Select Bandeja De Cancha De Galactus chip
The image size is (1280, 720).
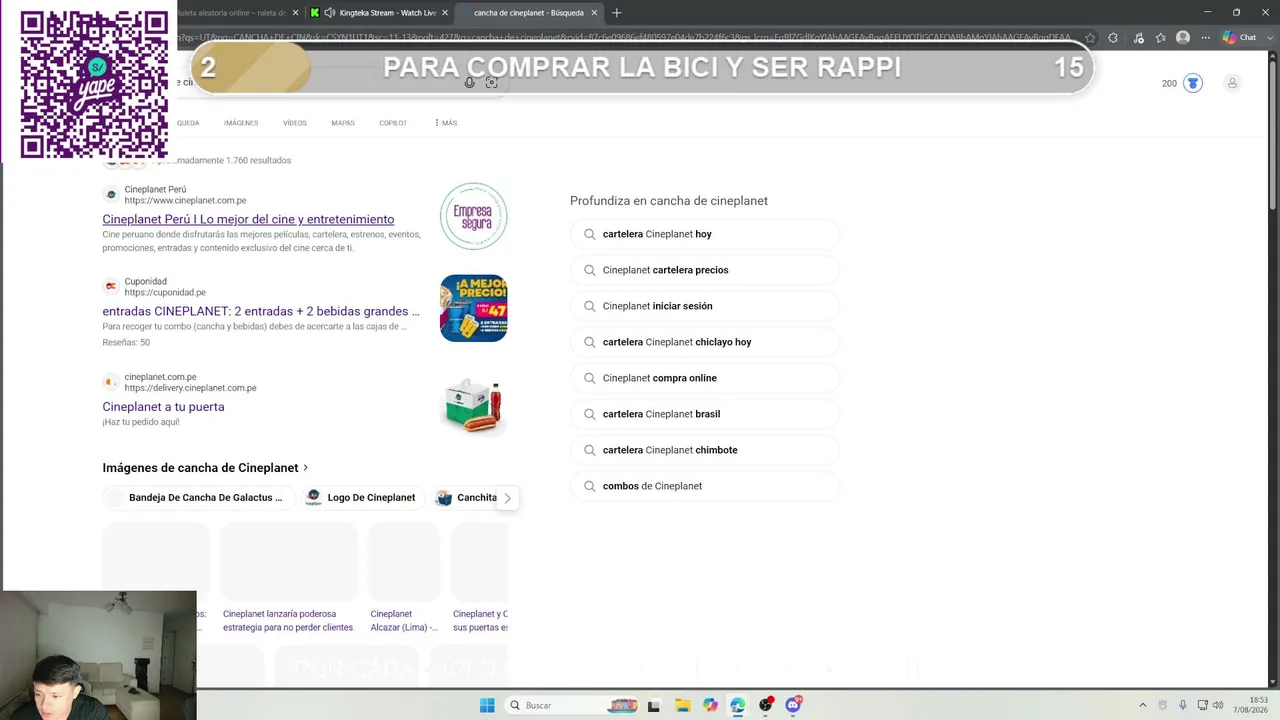[x=197, y=498]
